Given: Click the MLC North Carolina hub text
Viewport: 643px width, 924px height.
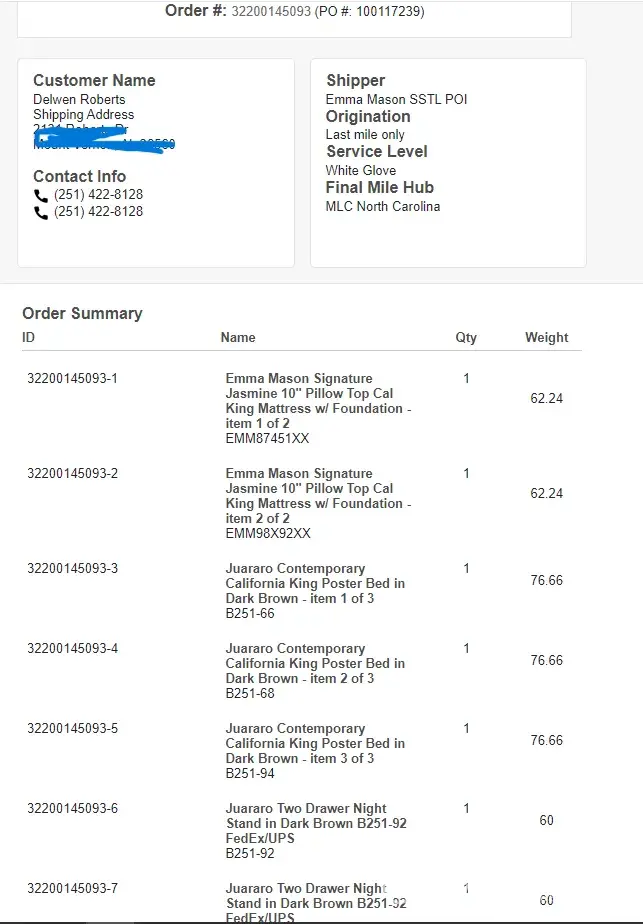Looking at the screenshot, I should (383, 207).
